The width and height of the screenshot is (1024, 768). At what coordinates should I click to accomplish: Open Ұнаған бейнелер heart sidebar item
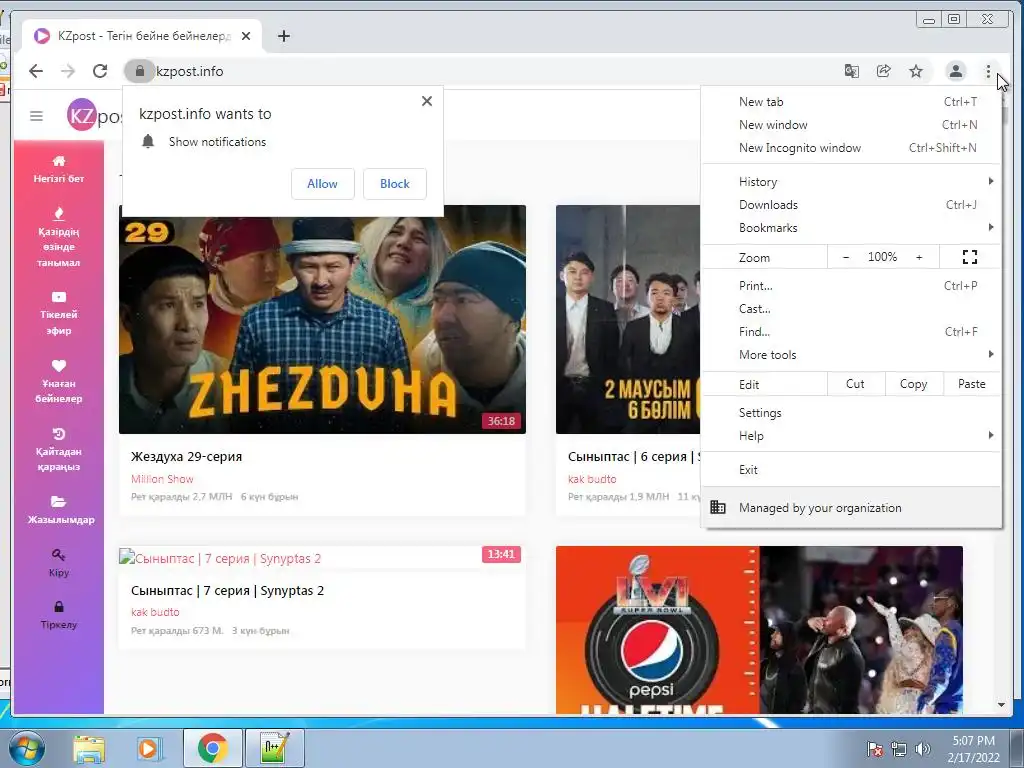coord(59,382)
